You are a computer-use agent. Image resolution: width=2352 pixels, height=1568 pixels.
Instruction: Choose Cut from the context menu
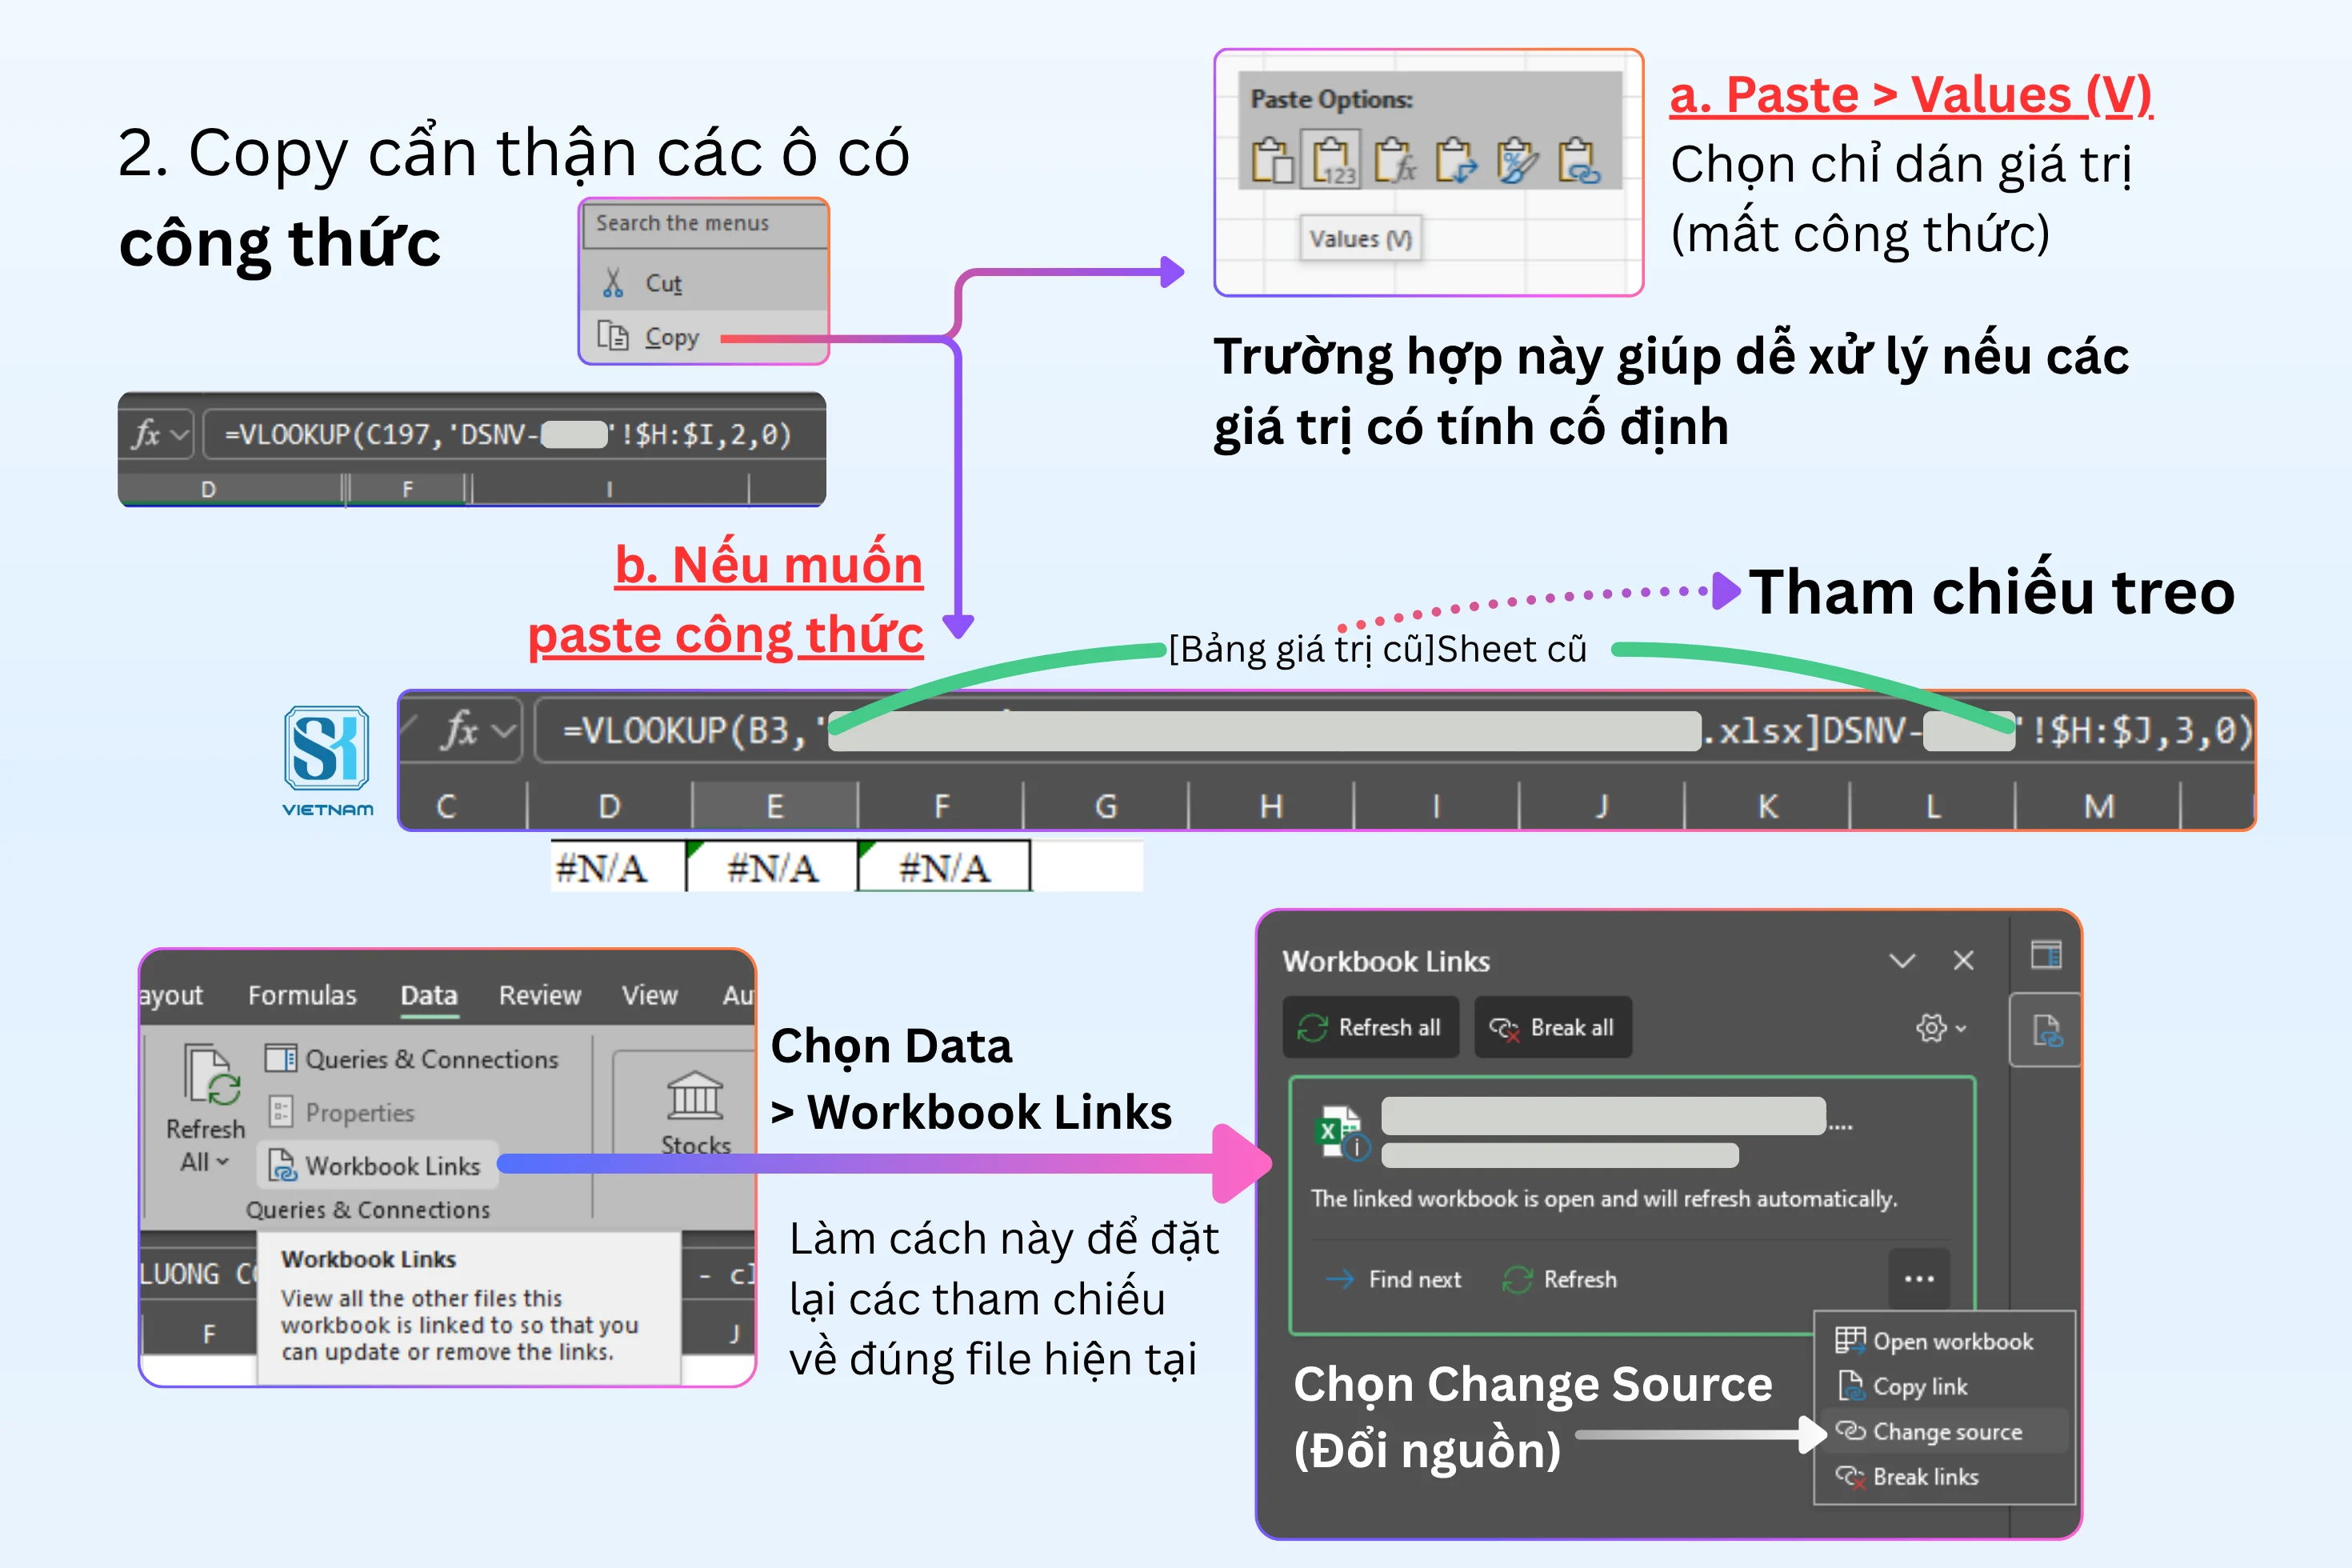704,283
